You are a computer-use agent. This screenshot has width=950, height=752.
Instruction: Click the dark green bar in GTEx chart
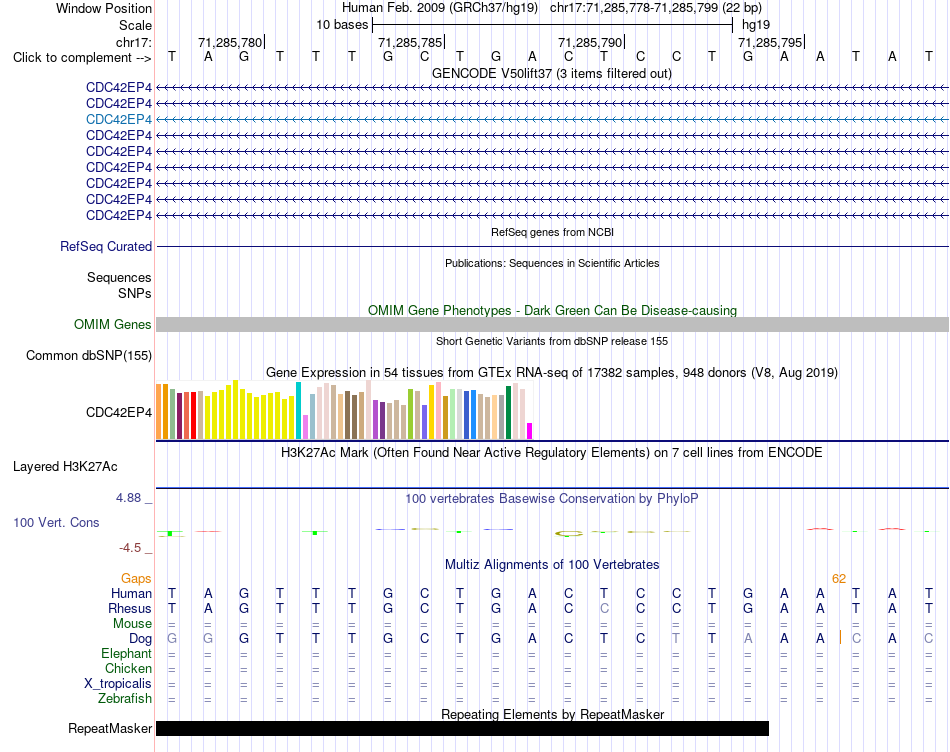509,413
